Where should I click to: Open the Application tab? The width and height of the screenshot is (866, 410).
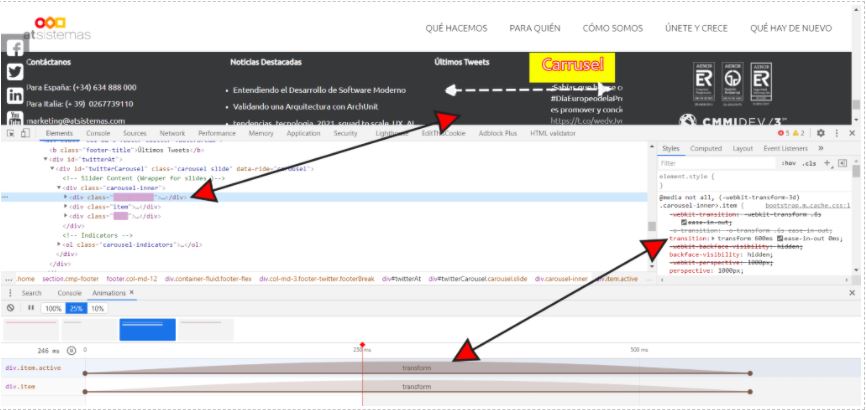point(303,133)
